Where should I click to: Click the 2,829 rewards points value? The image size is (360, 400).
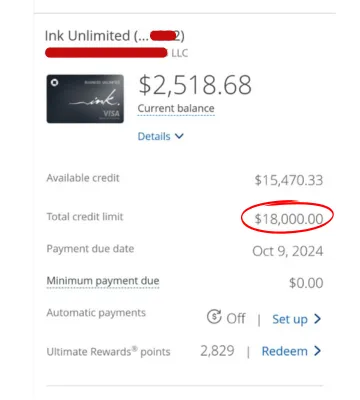217,351
